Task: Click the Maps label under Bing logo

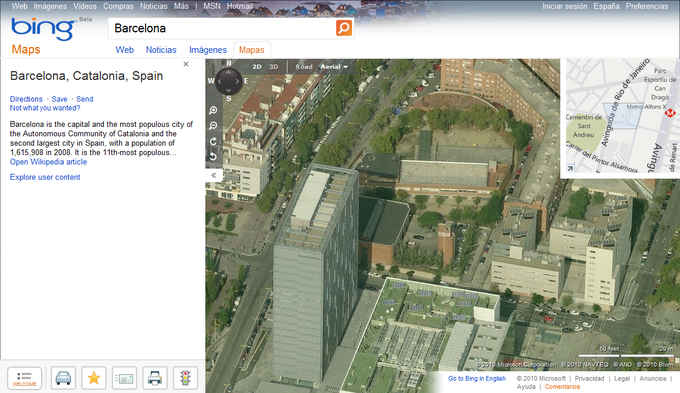Action: (x=26, y=49)
